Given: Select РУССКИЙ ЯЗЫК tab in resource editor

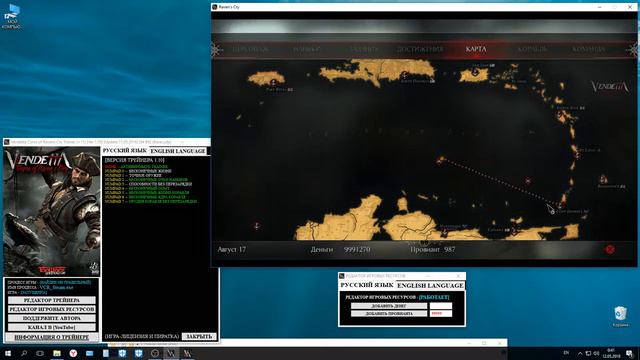Looking at the screenshot, I should 367,285.
